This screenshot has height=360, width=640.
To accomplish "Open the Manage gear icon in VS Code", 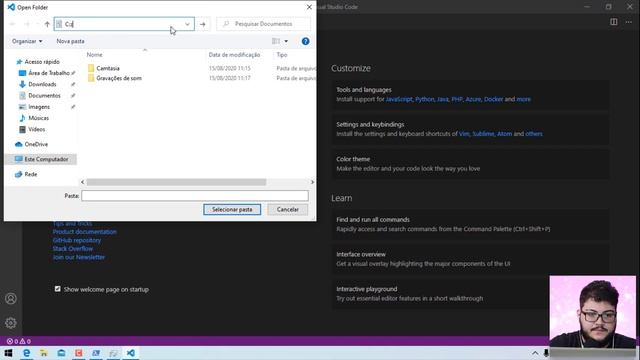I will pyautogui.click(x=11, y=323).
